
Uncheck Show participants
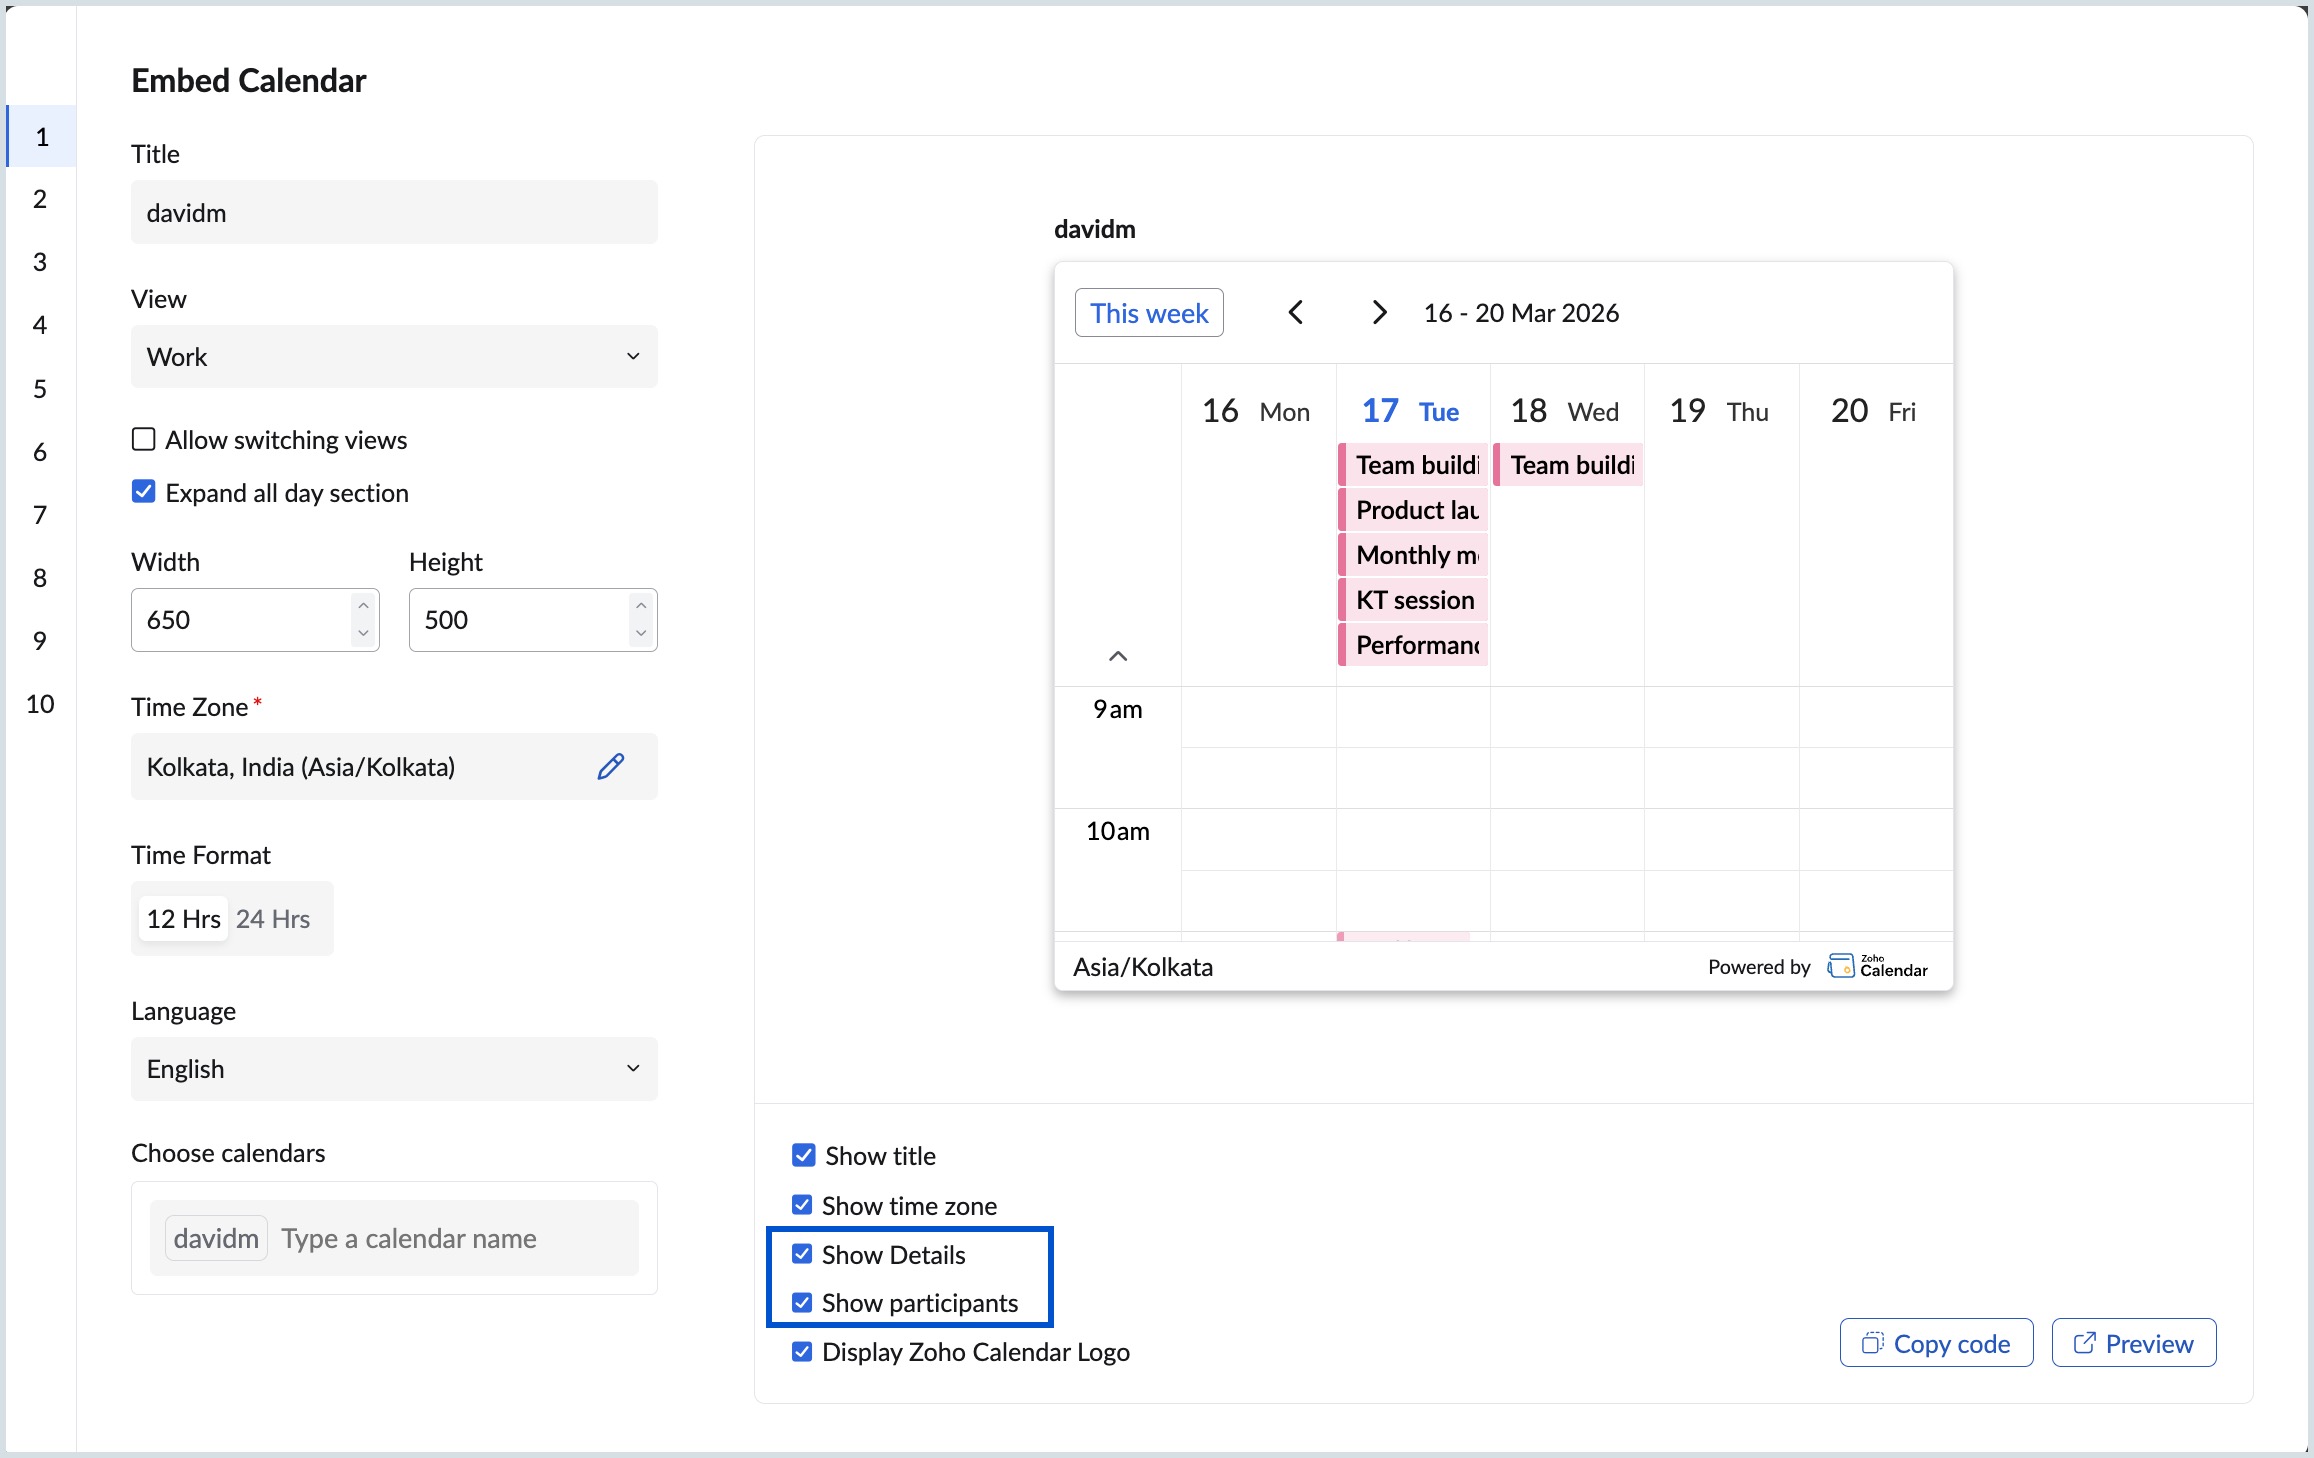tap(802, 1302)
